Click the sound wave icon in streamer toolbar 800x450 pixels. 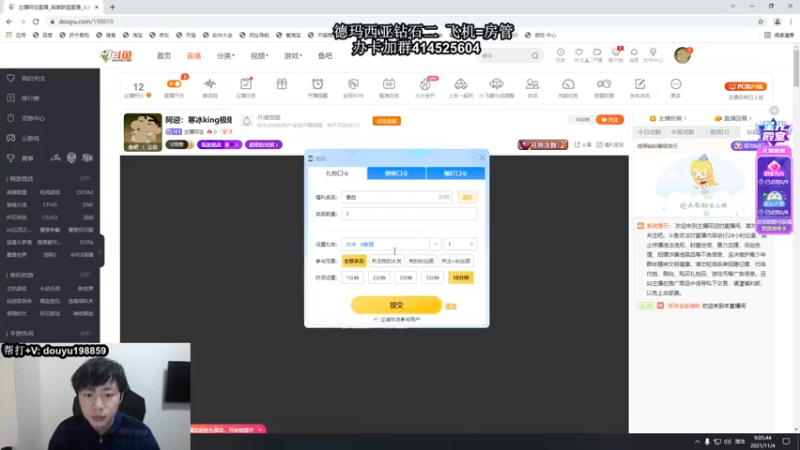point(210,84)
